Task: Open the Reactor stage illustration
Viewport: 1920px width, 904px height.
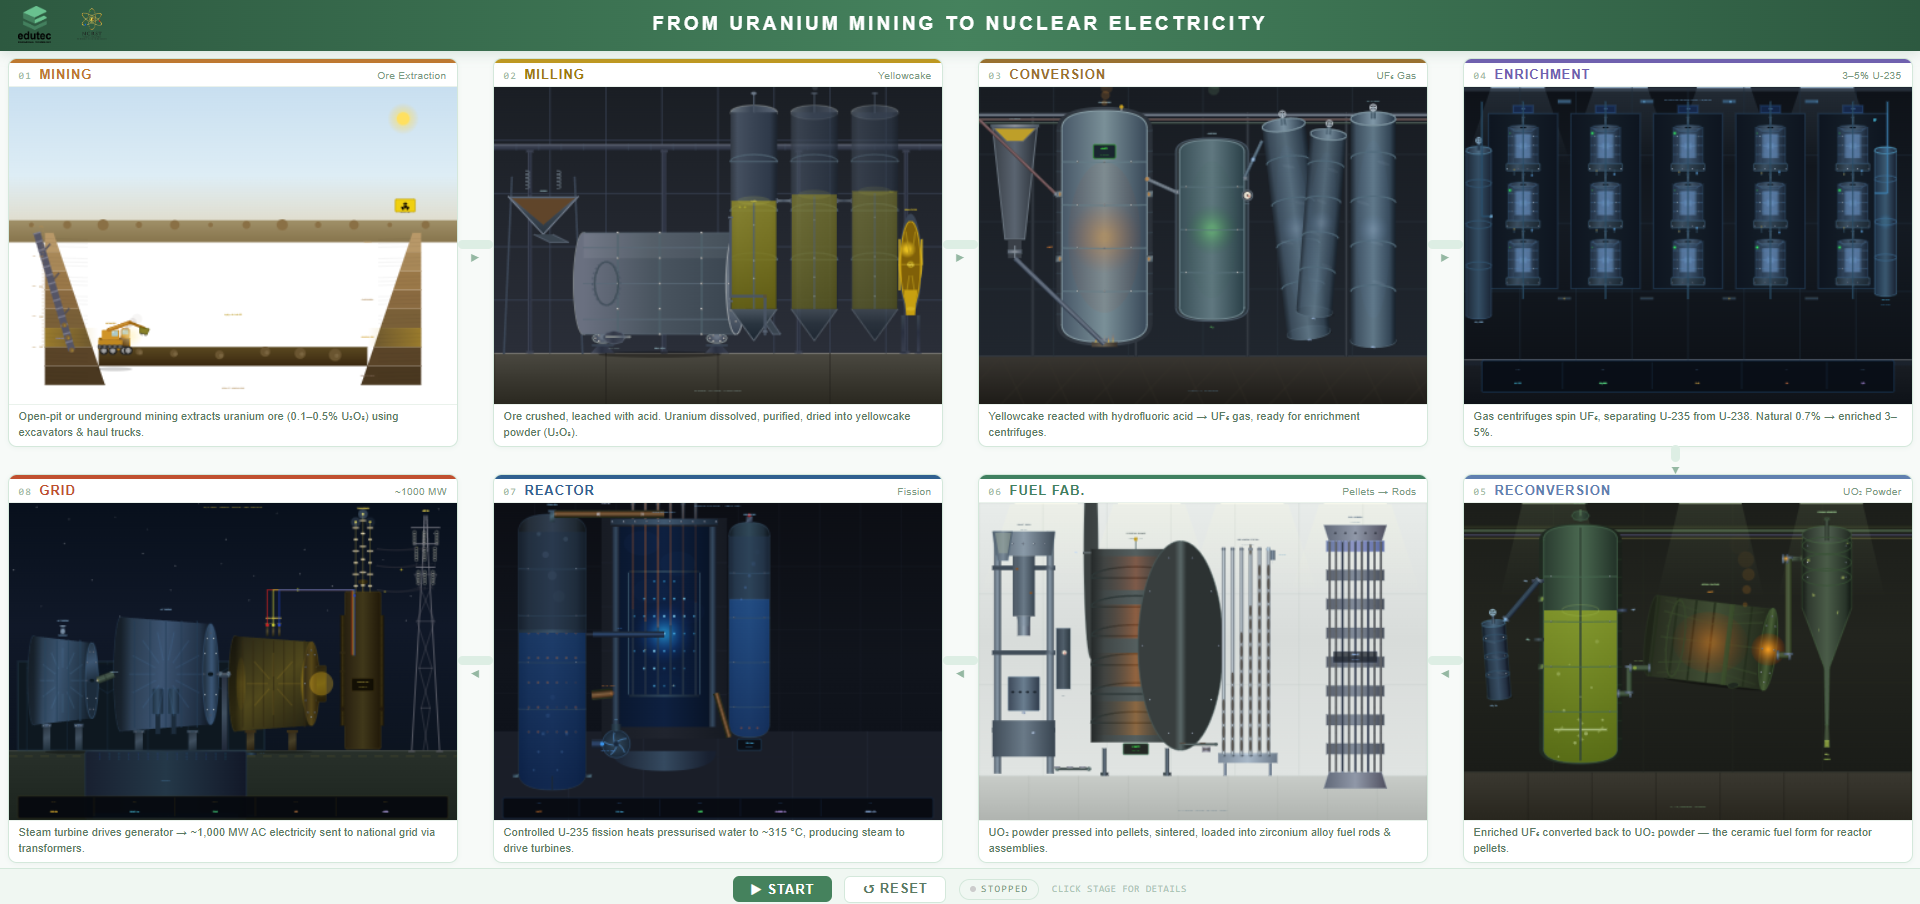Action: (717, 660)
